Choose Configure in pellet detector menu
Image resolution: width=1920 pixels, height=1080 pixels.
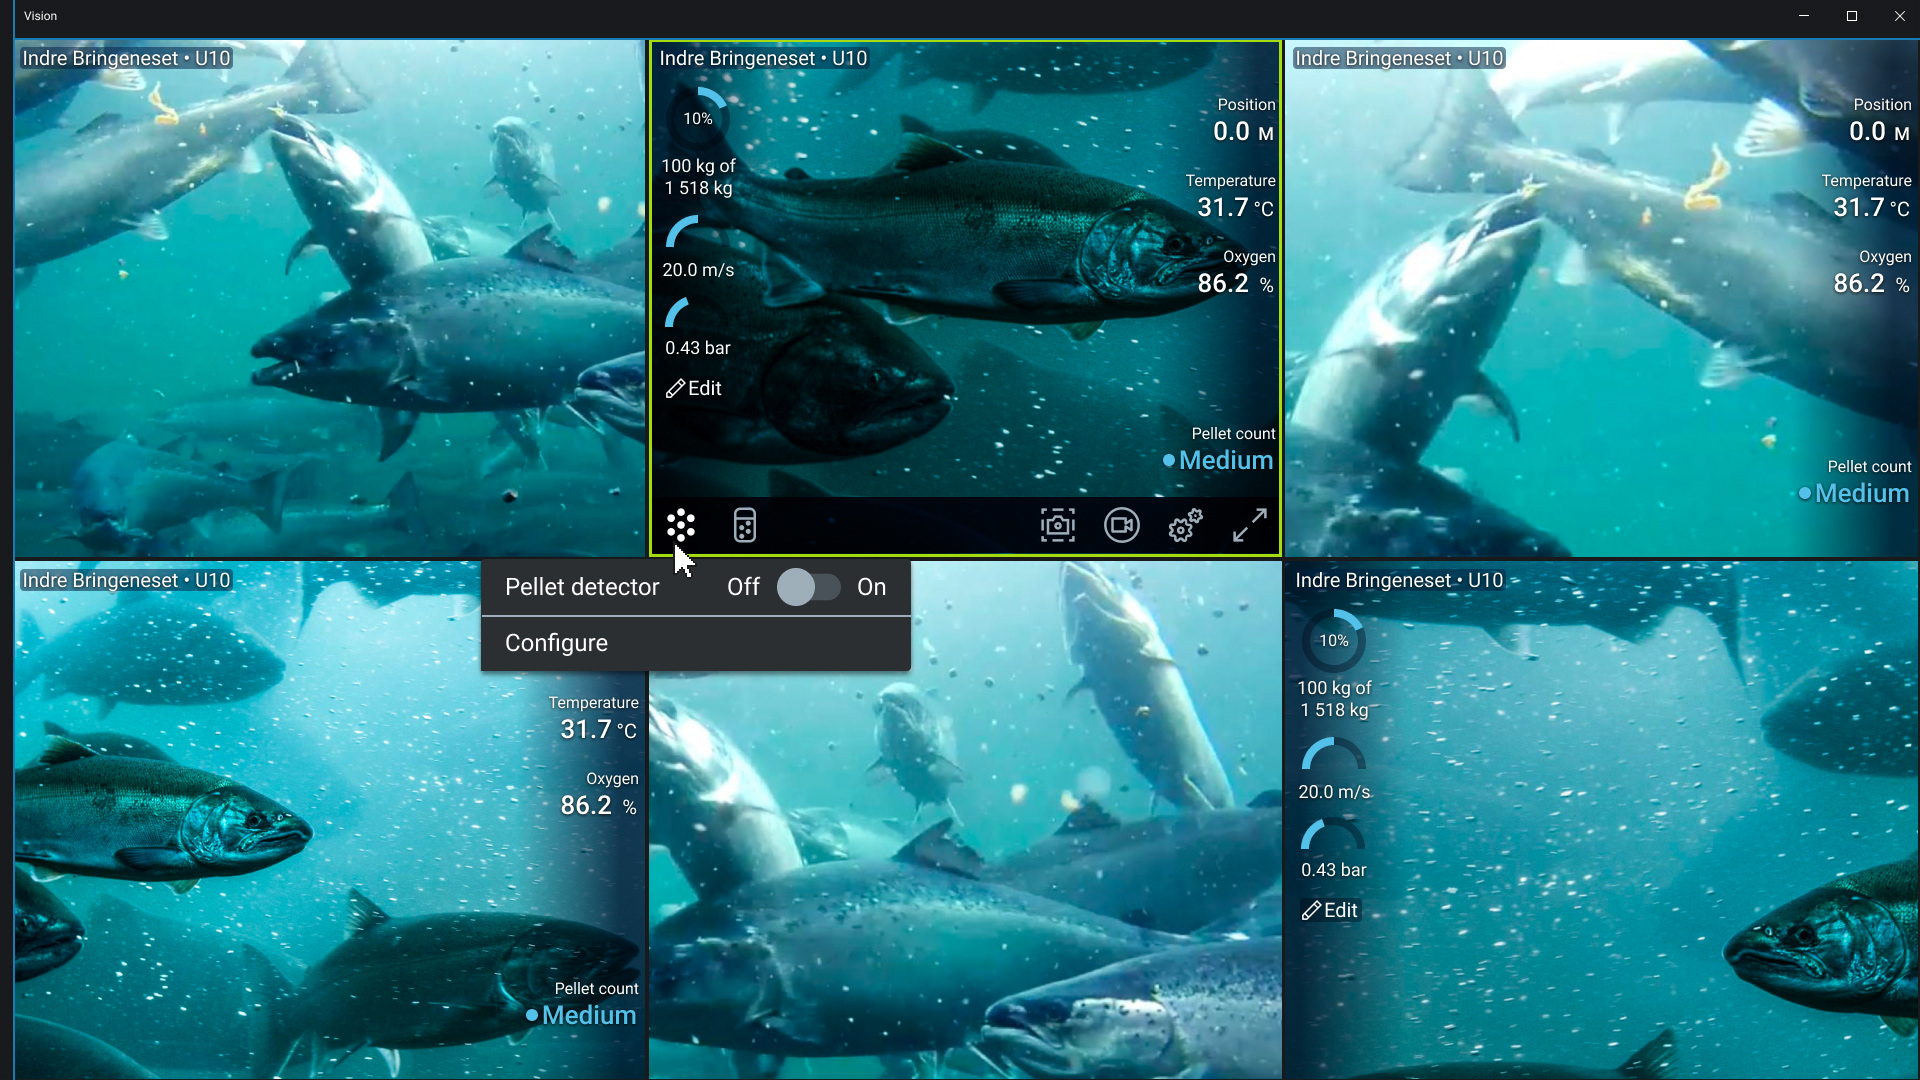pos(556,643)
